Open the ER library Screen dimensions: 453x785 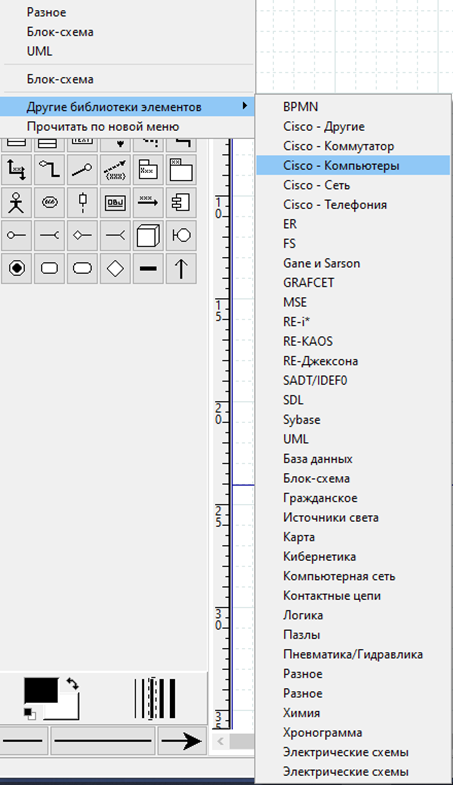[x=353, y=224]
